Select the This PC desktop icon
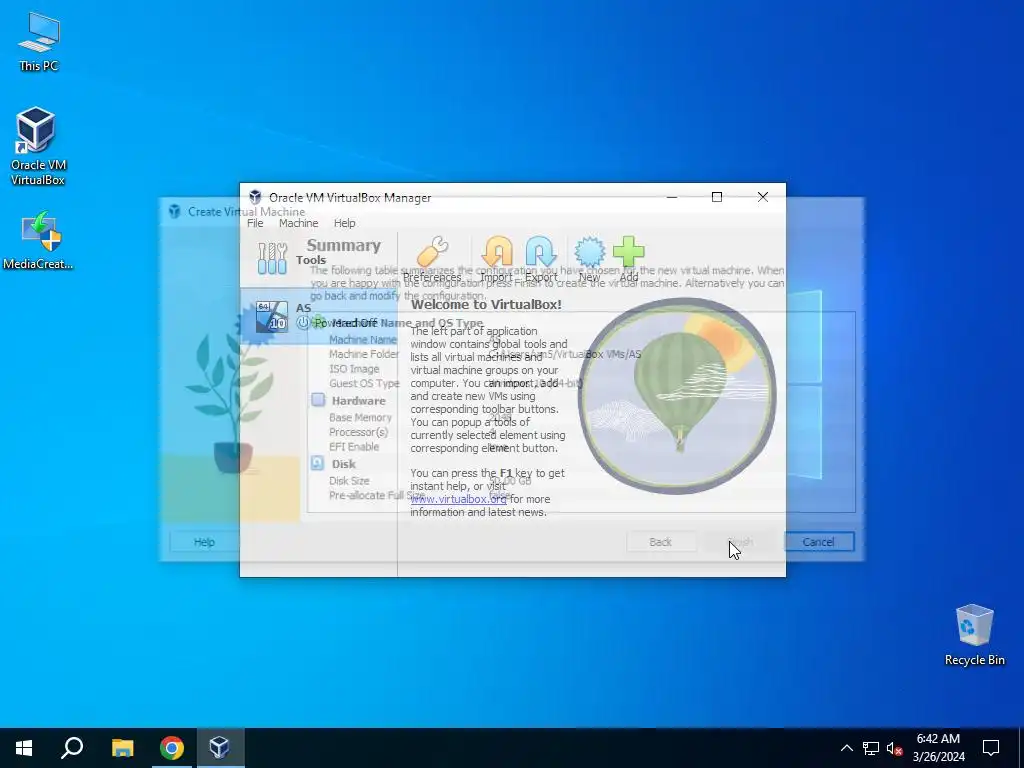The image size is (1024, 768). click(x=38, y=42)
